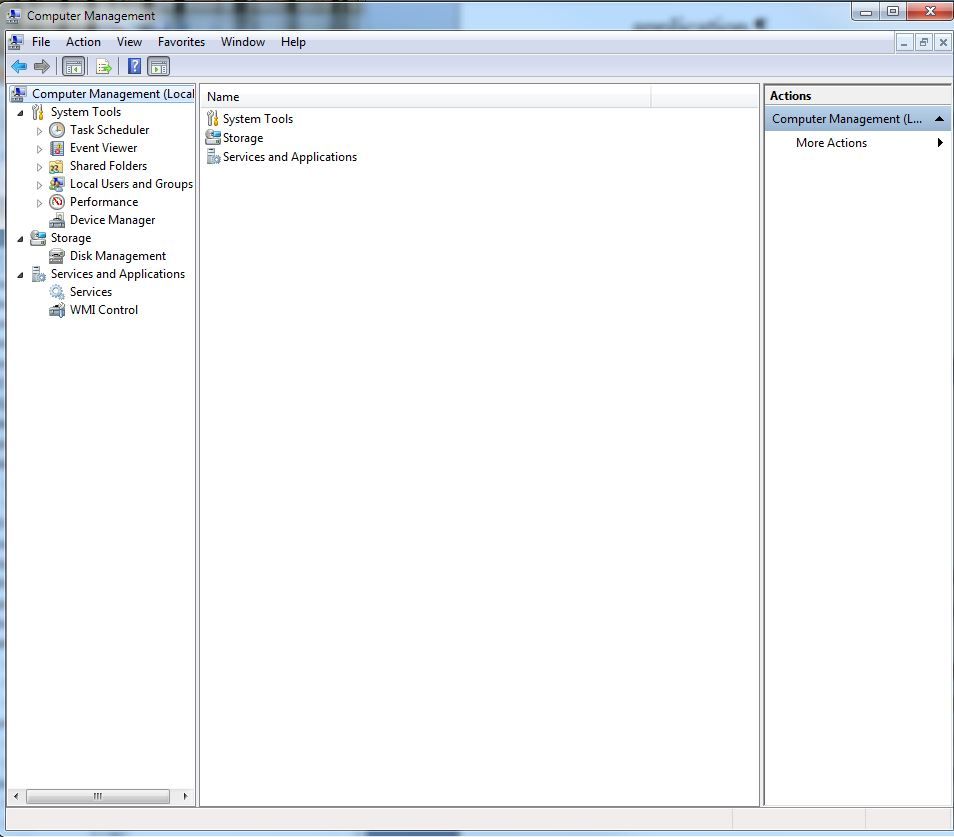Click the More Actions button
This screenshot has width=954, height=837.
pyautogui.click(x=831, y=142)
